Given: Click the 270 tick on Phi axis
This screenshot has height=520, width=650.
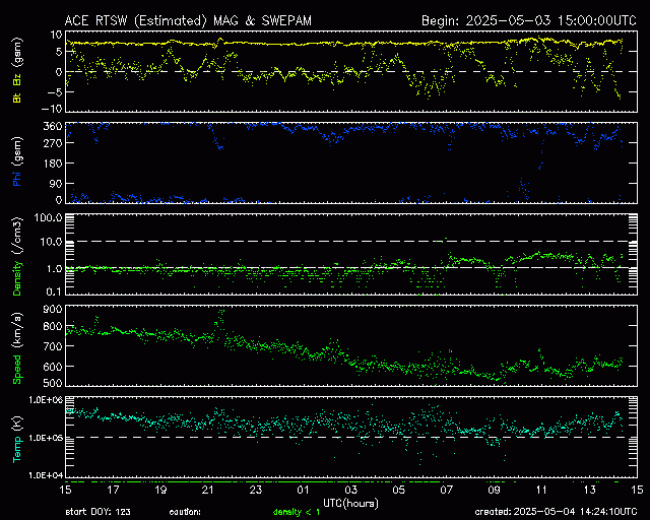Looking at the screenshot, I should pyautogui.click(x=53, y=143).
